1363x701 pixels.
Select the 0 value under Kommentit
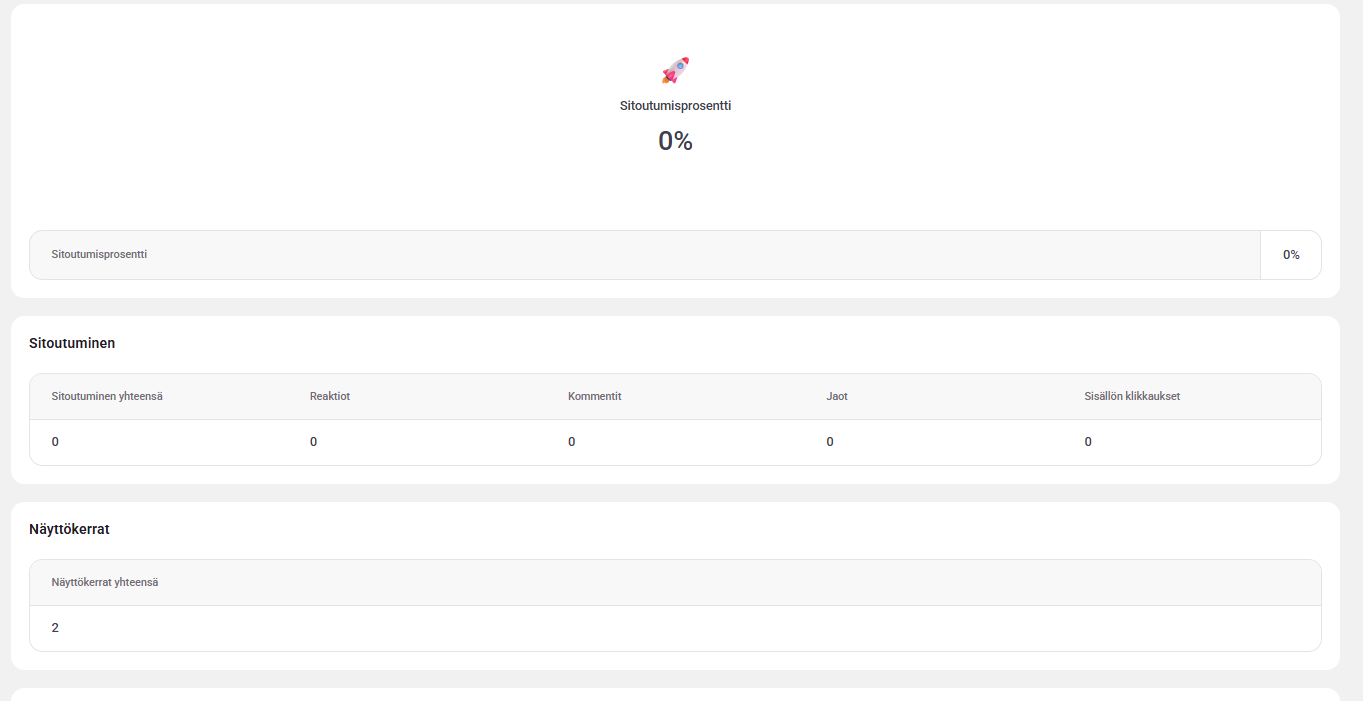(x=571, y=442)
